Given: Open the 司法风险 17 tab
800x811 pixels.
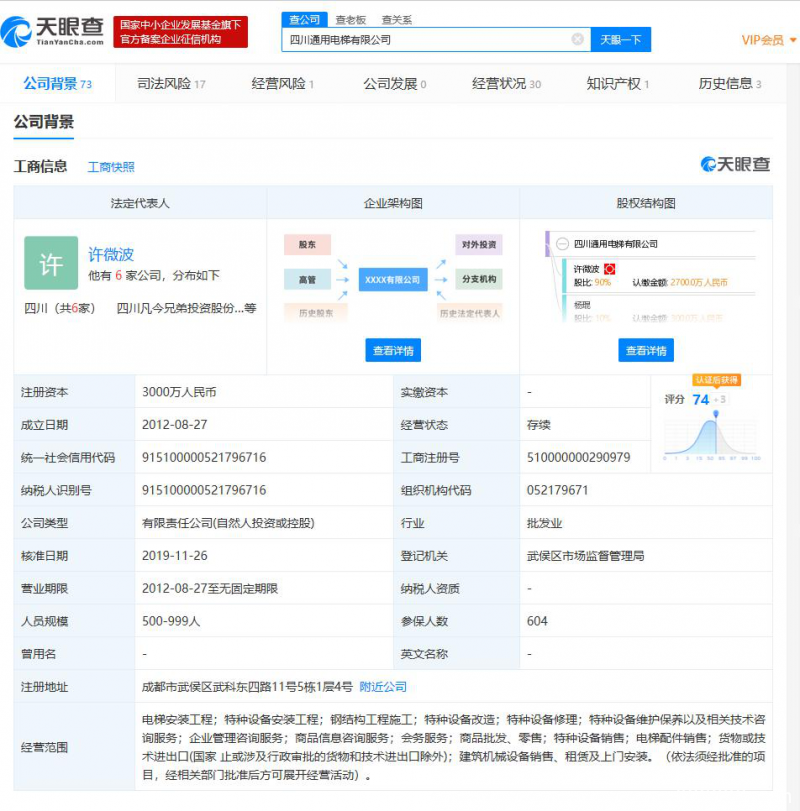Looking at the screenshot, I should [x=171, y=83].
